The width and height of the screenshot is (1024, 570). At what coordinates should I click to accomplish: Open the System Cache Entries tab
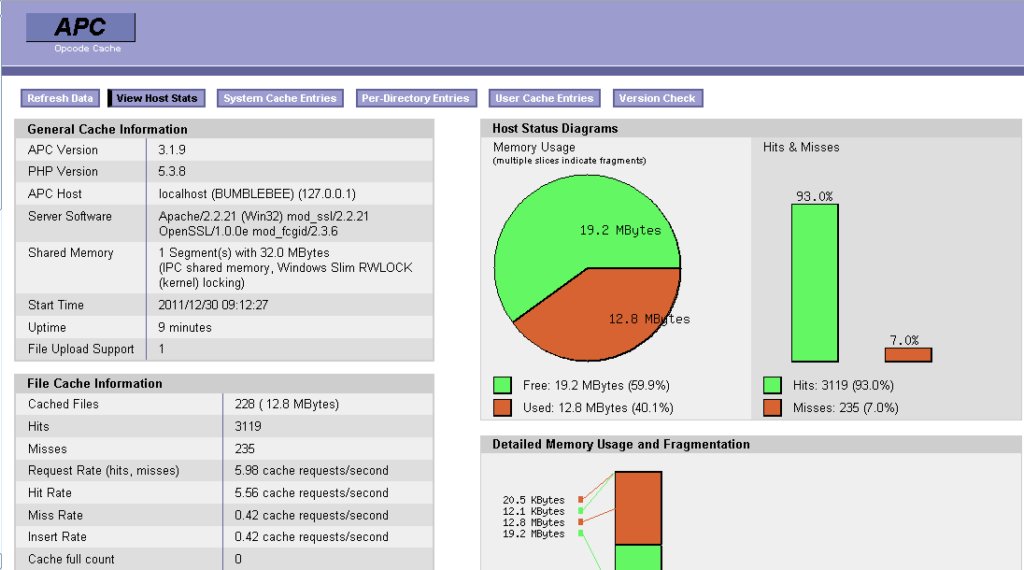point(279,98)
